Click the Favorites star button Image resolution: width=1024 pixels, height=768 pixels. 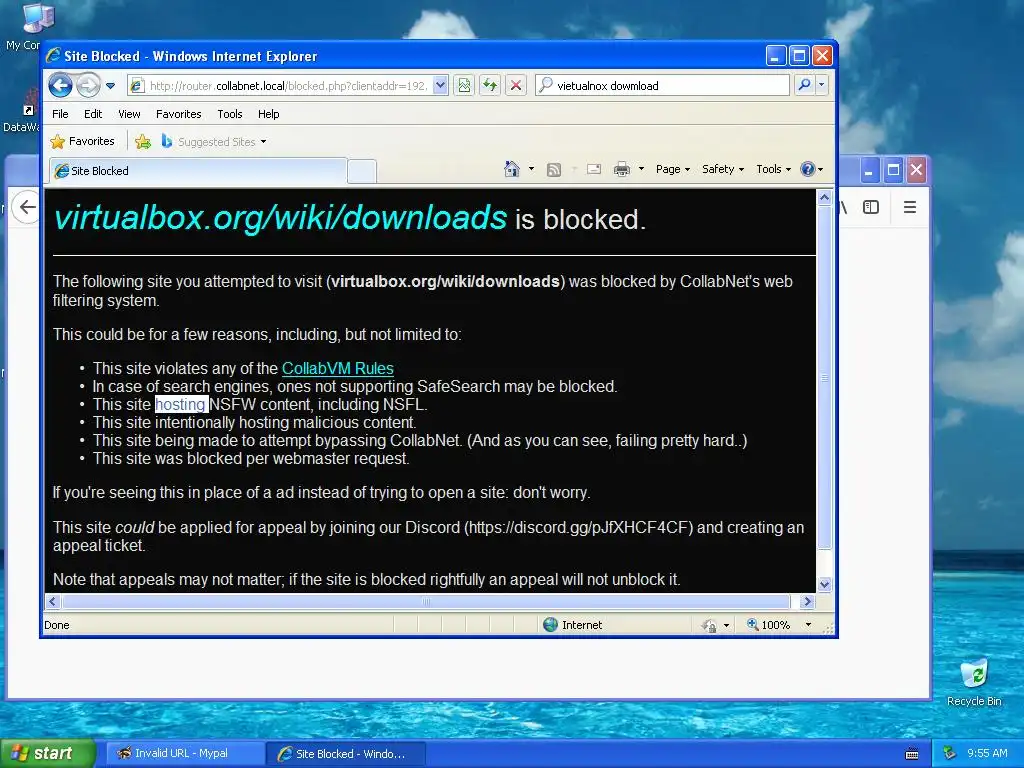[x=82, y=141]
